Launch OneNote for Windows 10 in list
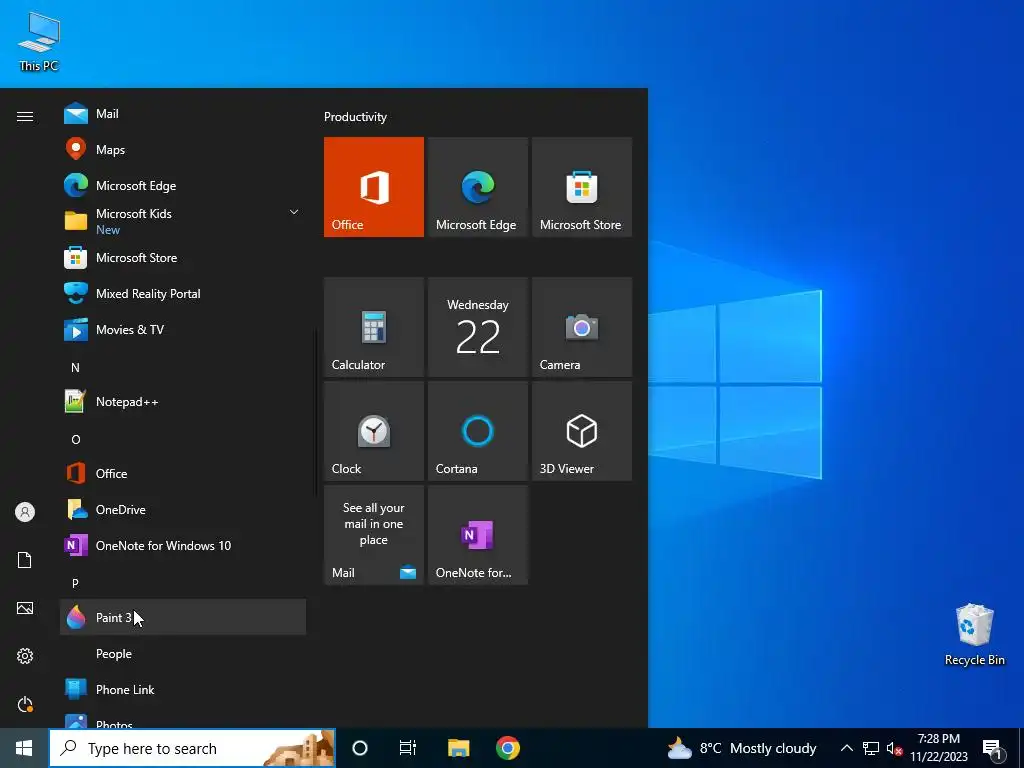Image resolution: width=1024 pixels, height=768 pixels. tap(183, 545)
